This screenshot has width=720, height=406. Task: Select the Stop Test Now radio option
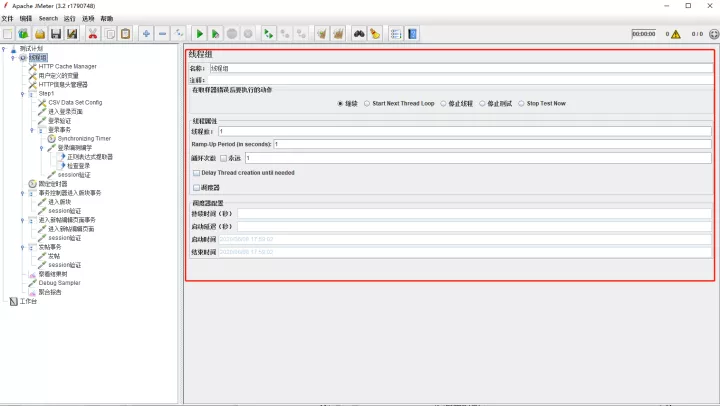tap(521, 104)
